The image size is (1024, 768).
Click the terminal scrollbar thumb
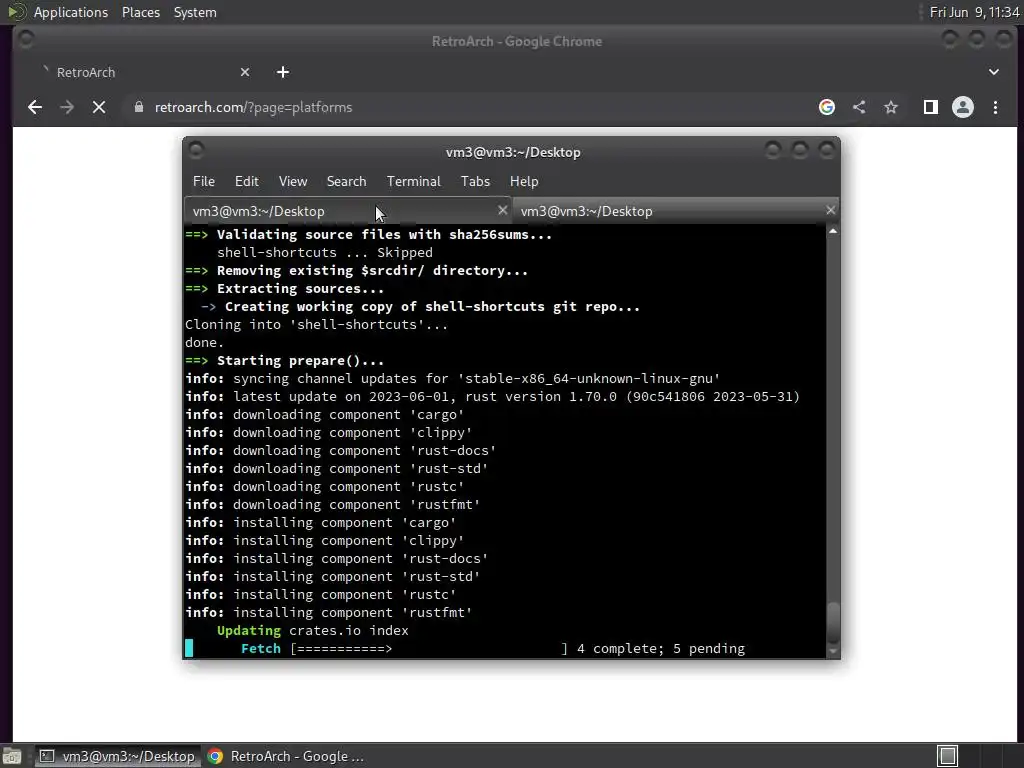[833, 623]
